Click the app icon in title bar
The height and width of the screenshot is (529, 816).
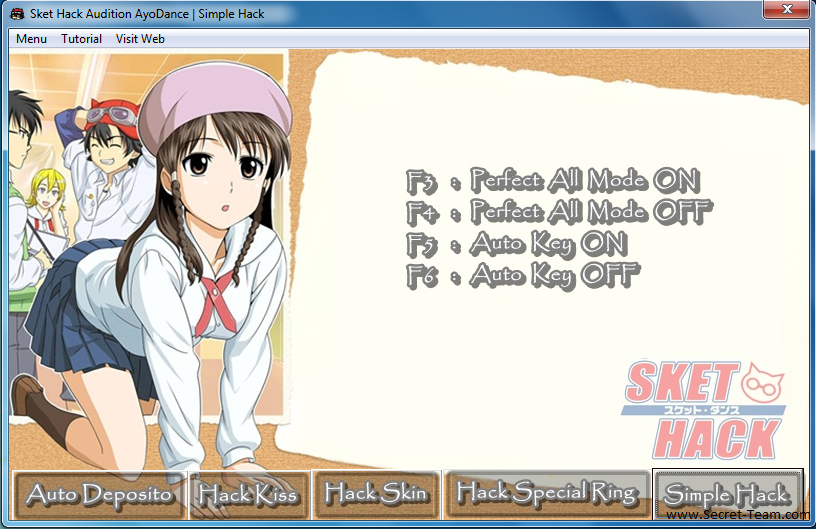17,14
